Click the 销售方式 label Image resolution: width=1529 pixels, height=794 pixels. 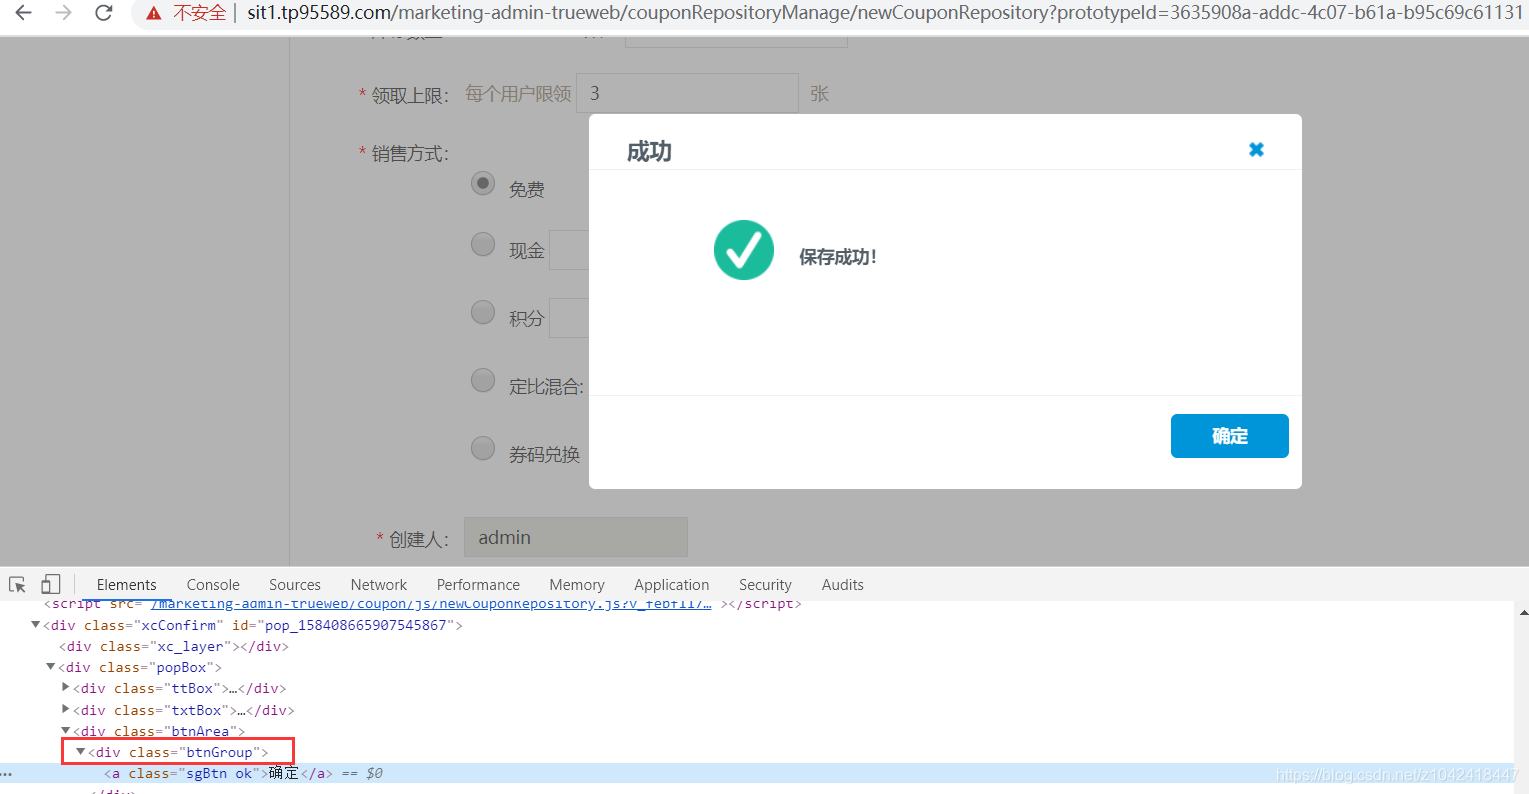pyautogui.click(x=410, y=154)
